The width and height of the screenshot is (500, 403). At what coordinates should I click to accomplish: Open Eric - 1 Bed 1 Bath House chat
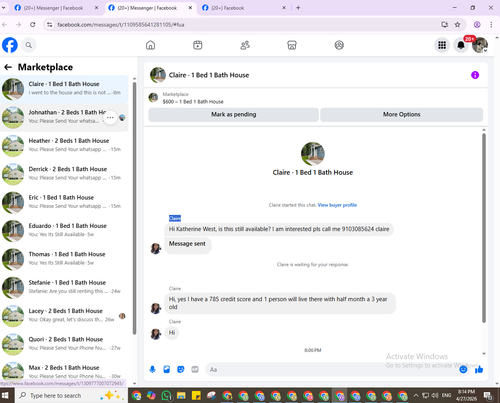coord(64,202)
